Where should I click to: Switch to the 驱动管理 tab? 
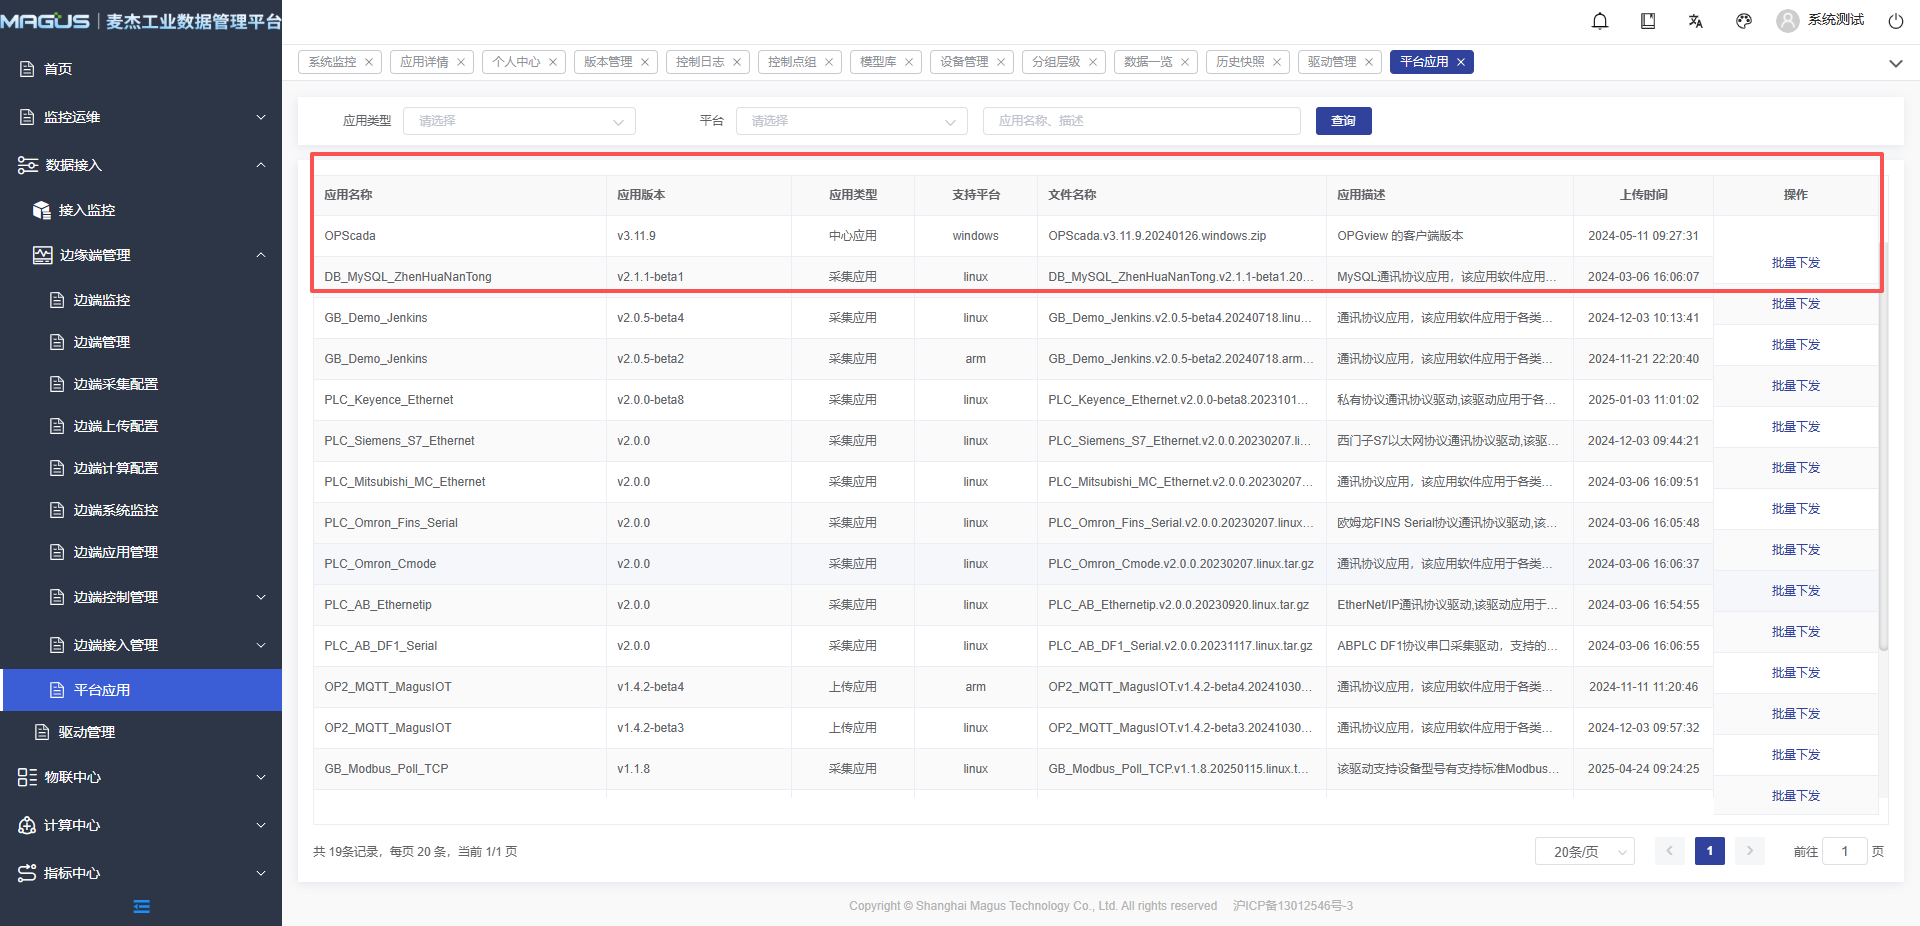click(1331, 62)
